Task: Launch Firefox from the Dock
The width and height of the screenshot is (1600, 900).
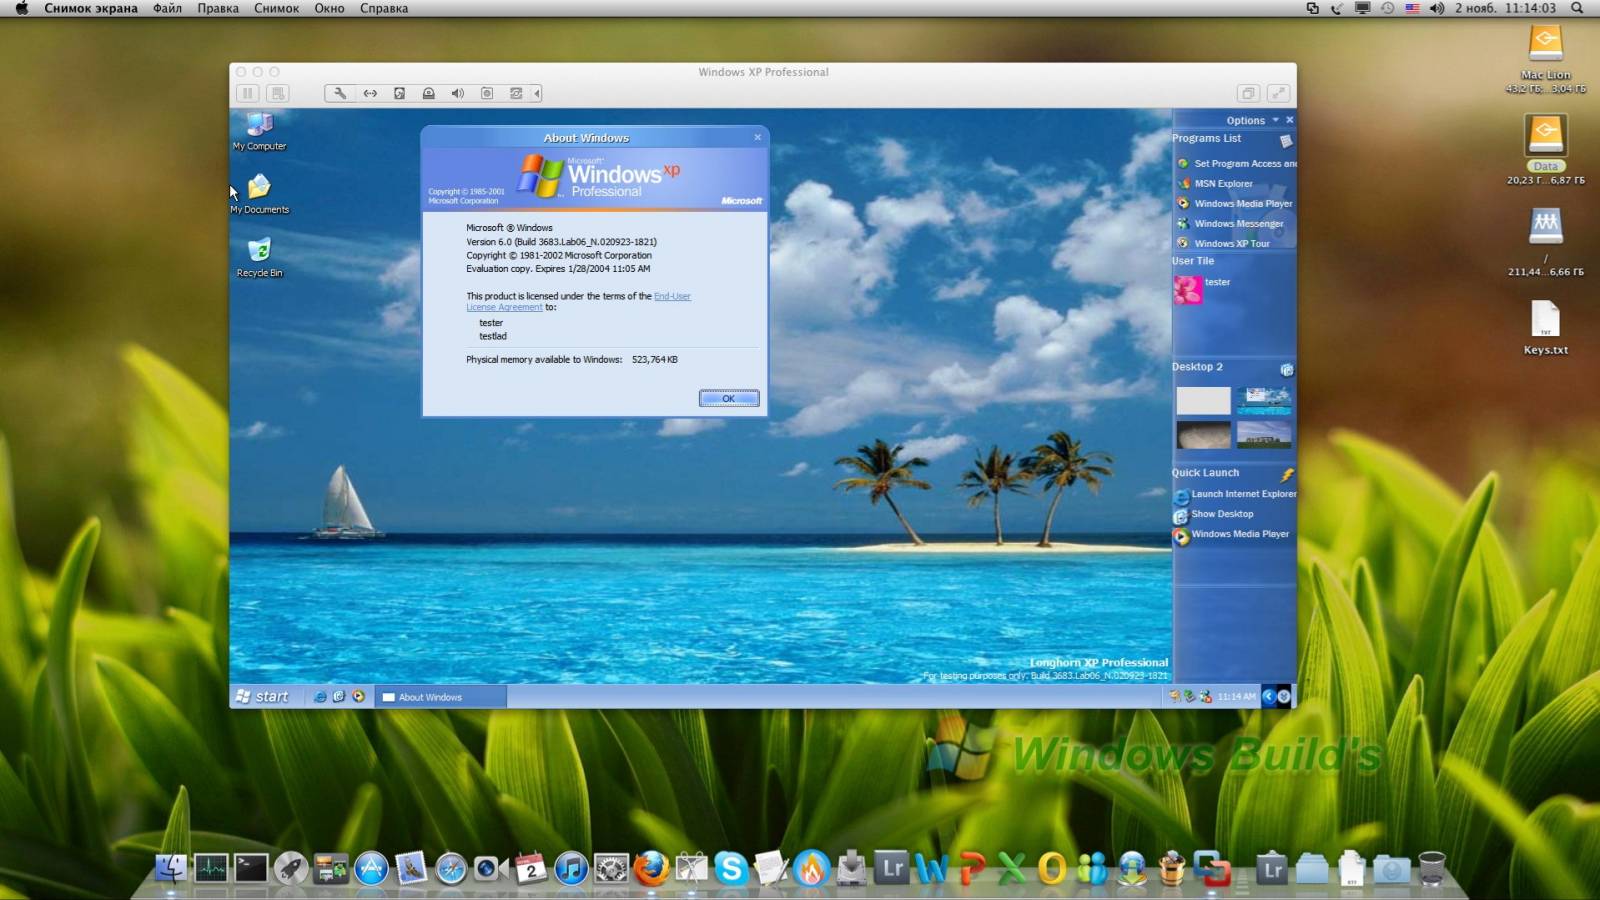Action: pyautogui.click(x=651, y=868)
